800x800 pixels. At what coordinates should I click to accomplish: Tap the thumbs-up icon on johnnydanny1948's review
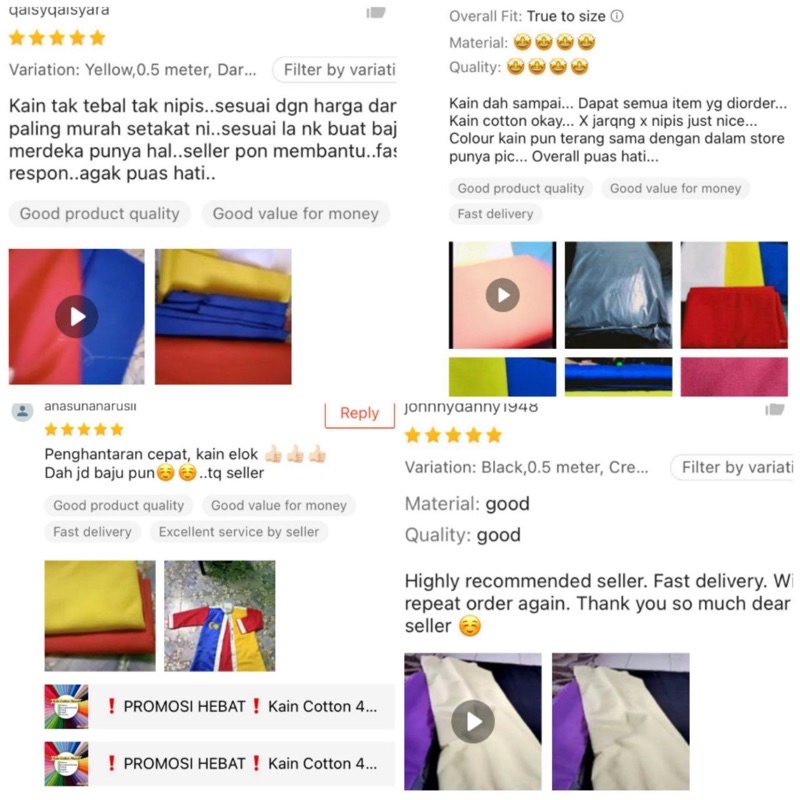coord(774,409)
